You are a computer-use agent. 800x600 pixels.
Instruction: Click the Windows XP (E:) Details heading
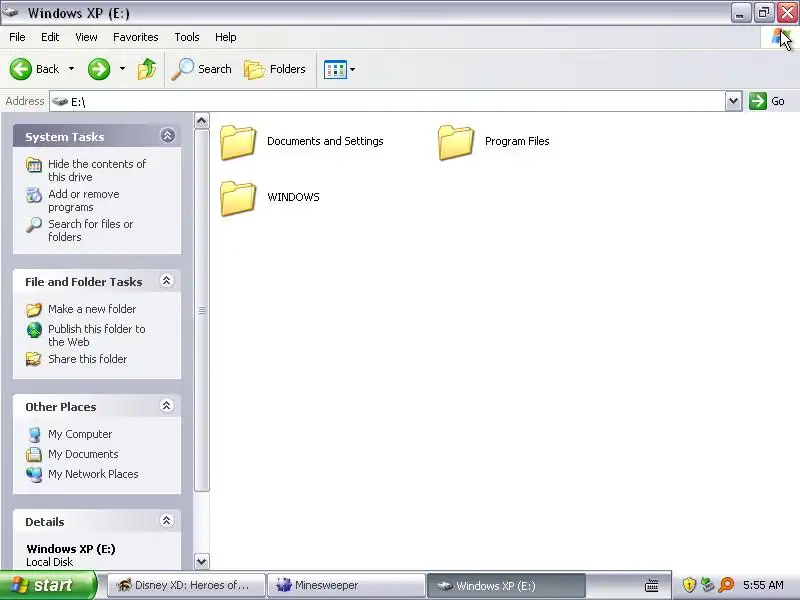pos(71,549)
